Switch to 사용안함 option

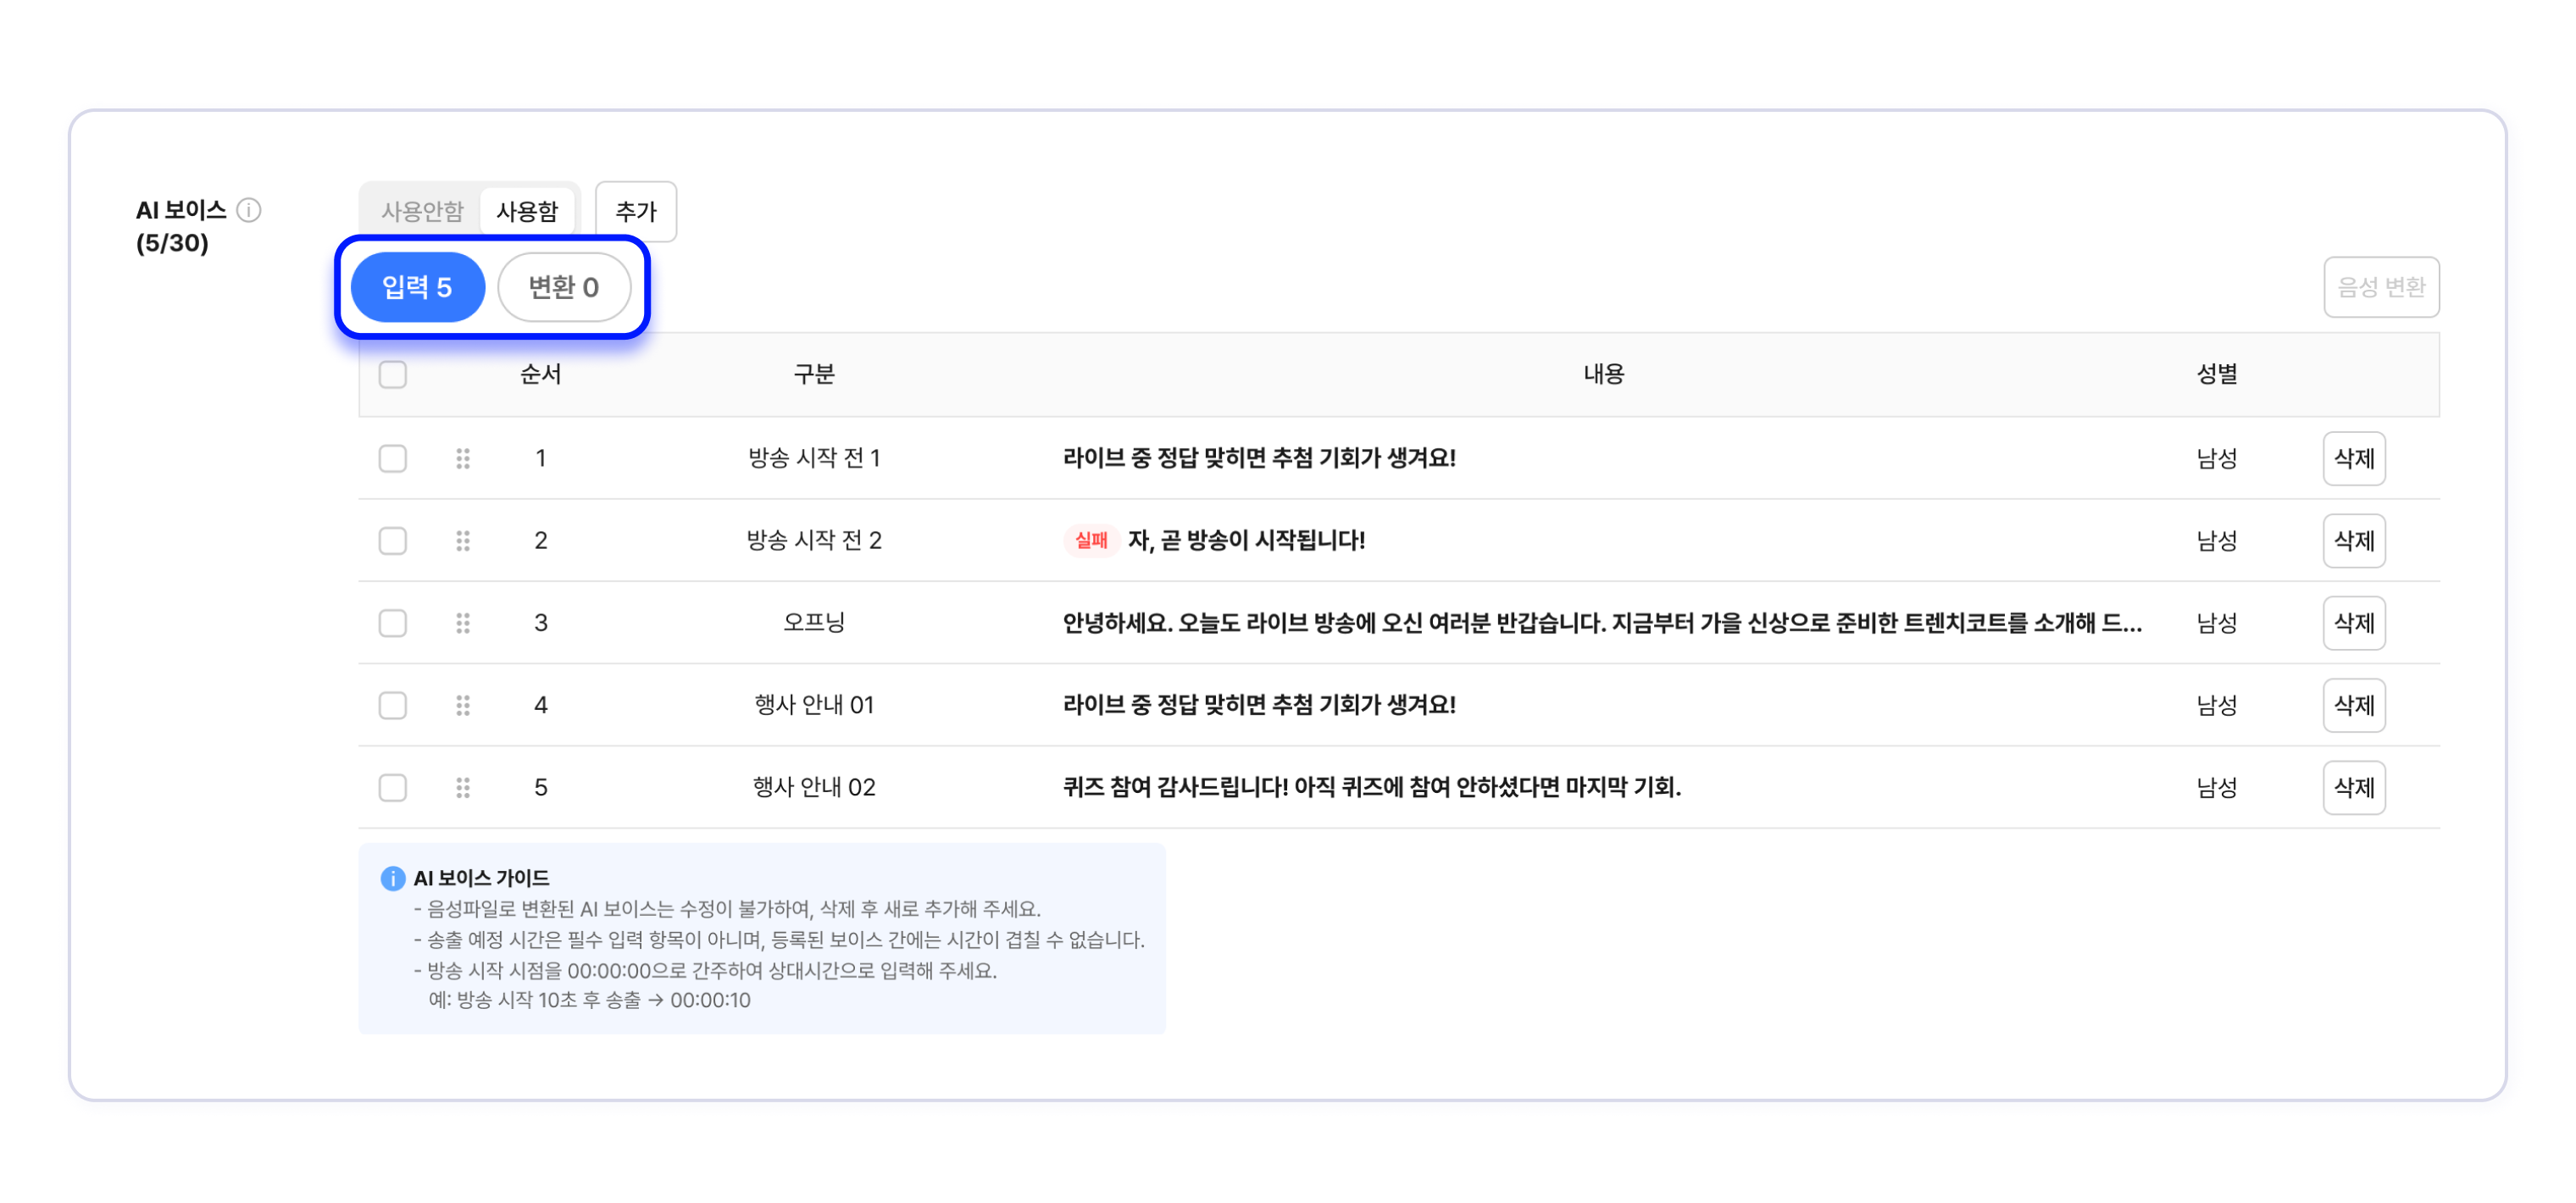tap(422, 211)
